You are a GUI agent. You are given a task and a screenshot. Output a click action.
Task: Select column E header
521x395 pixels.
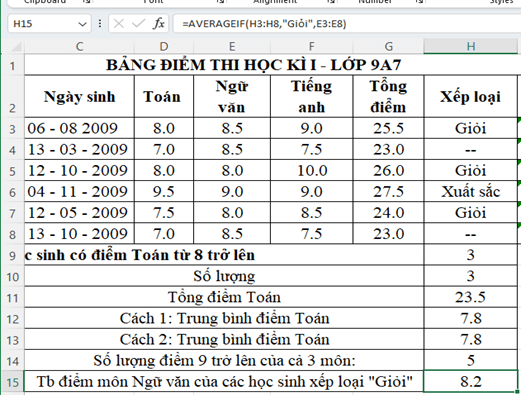(232, 46)
